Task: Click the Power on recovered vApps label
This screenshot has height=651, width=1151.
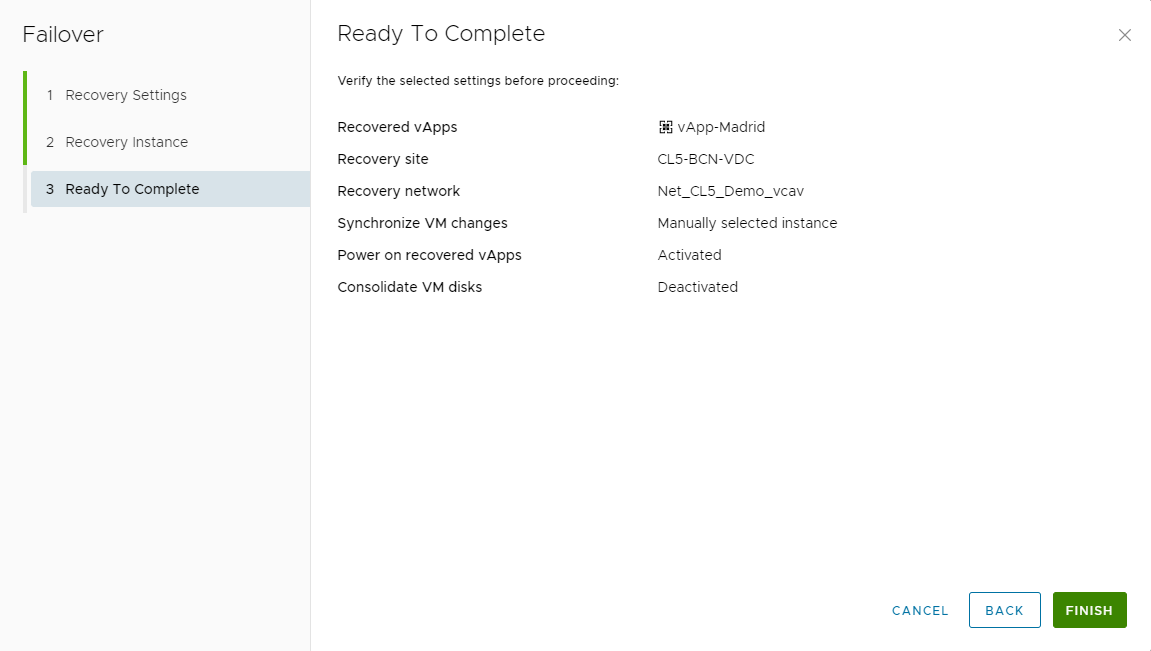Action: (429, 255)
